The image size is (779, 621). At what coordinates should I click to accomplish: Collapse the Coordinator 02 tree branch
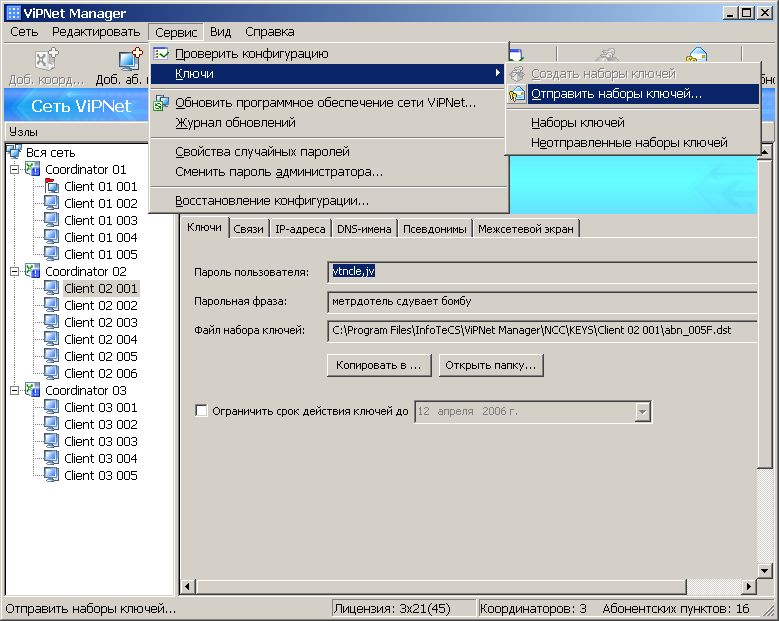[14, 271]
